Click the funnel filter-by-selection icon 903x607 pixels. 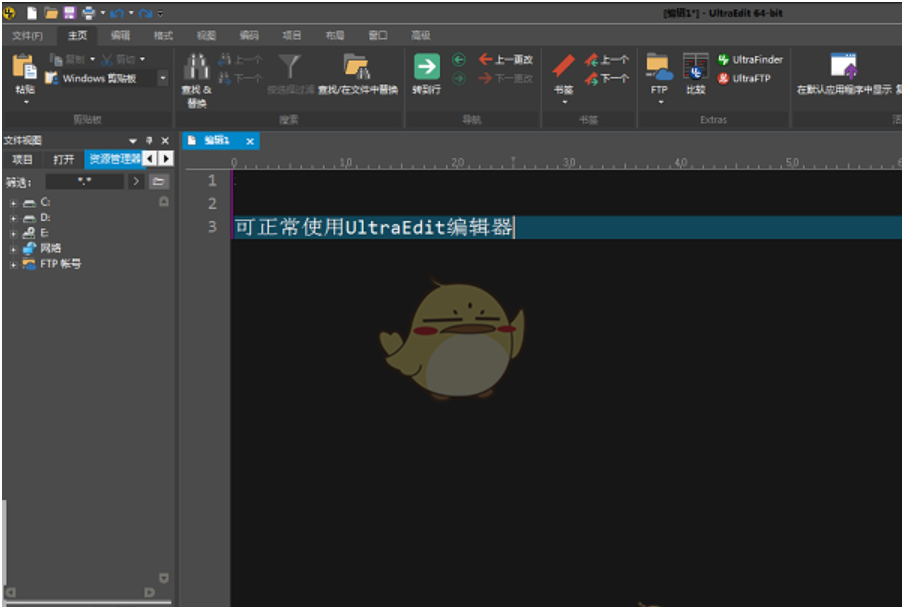290,67
